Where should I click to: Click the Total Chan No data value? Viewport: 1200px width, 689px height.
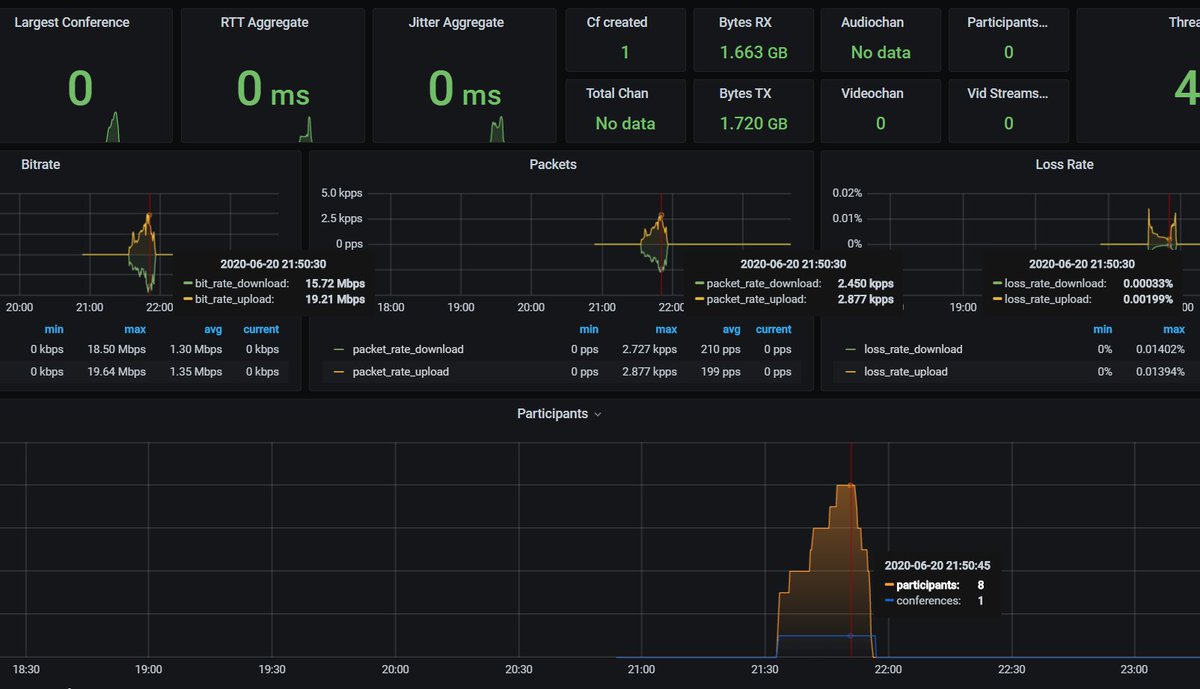coord(625,123)
